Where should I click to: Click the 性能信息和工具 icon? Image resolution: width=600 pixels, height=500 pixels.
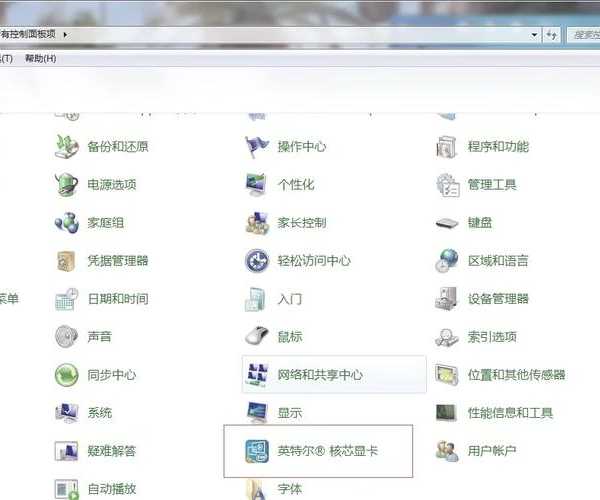tap(446, 413)
